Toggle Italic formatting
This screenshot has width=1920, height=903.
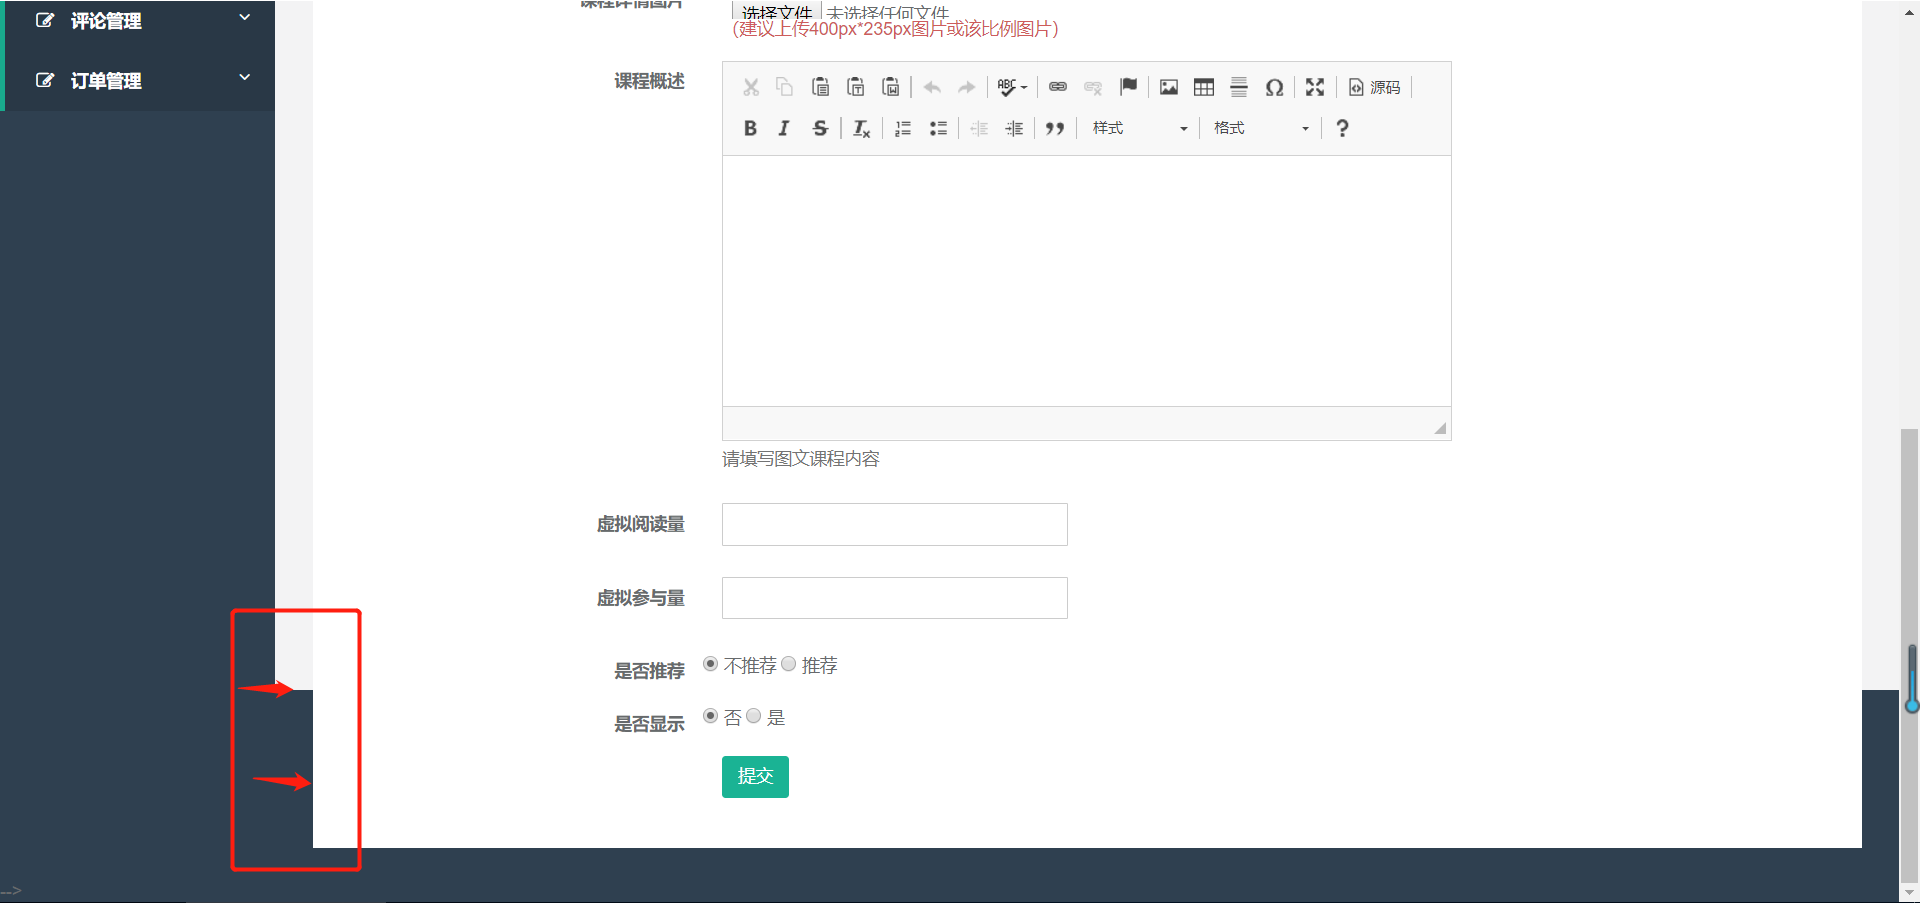[x=785, y=128]
